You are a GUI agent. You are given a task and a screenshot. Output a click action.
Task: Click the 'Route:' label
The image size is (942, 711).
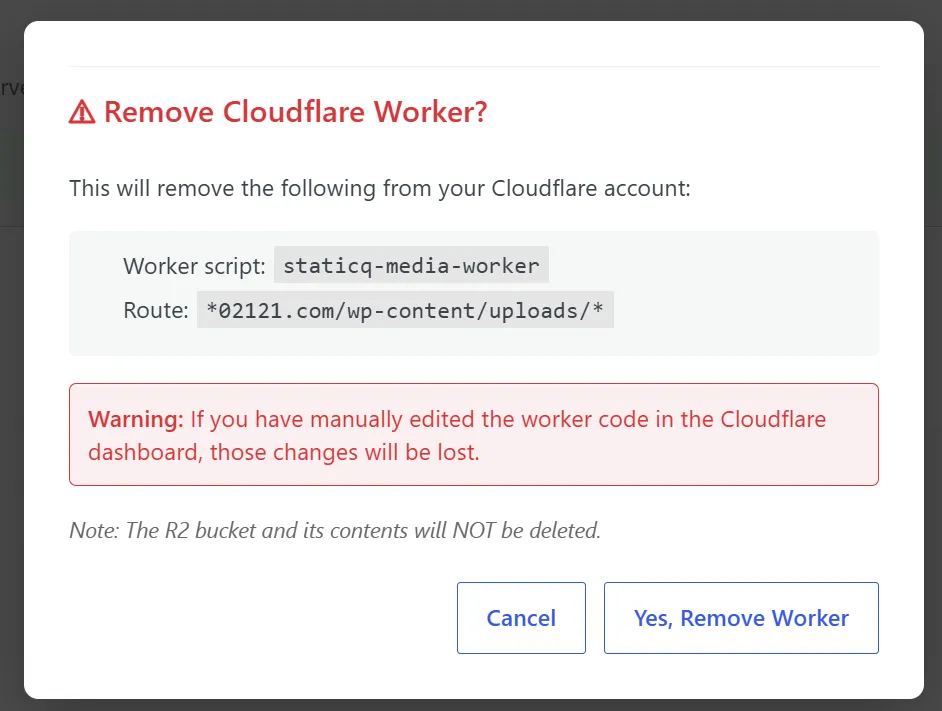pyautogui.click(x=156, y=310)
